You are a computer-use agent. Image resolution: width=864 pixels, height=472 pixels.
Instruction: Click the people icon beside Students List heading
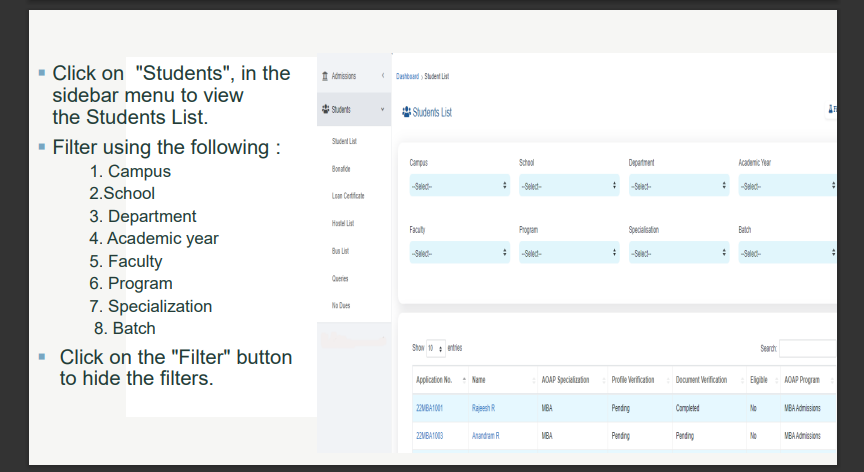tap(405, 112)
